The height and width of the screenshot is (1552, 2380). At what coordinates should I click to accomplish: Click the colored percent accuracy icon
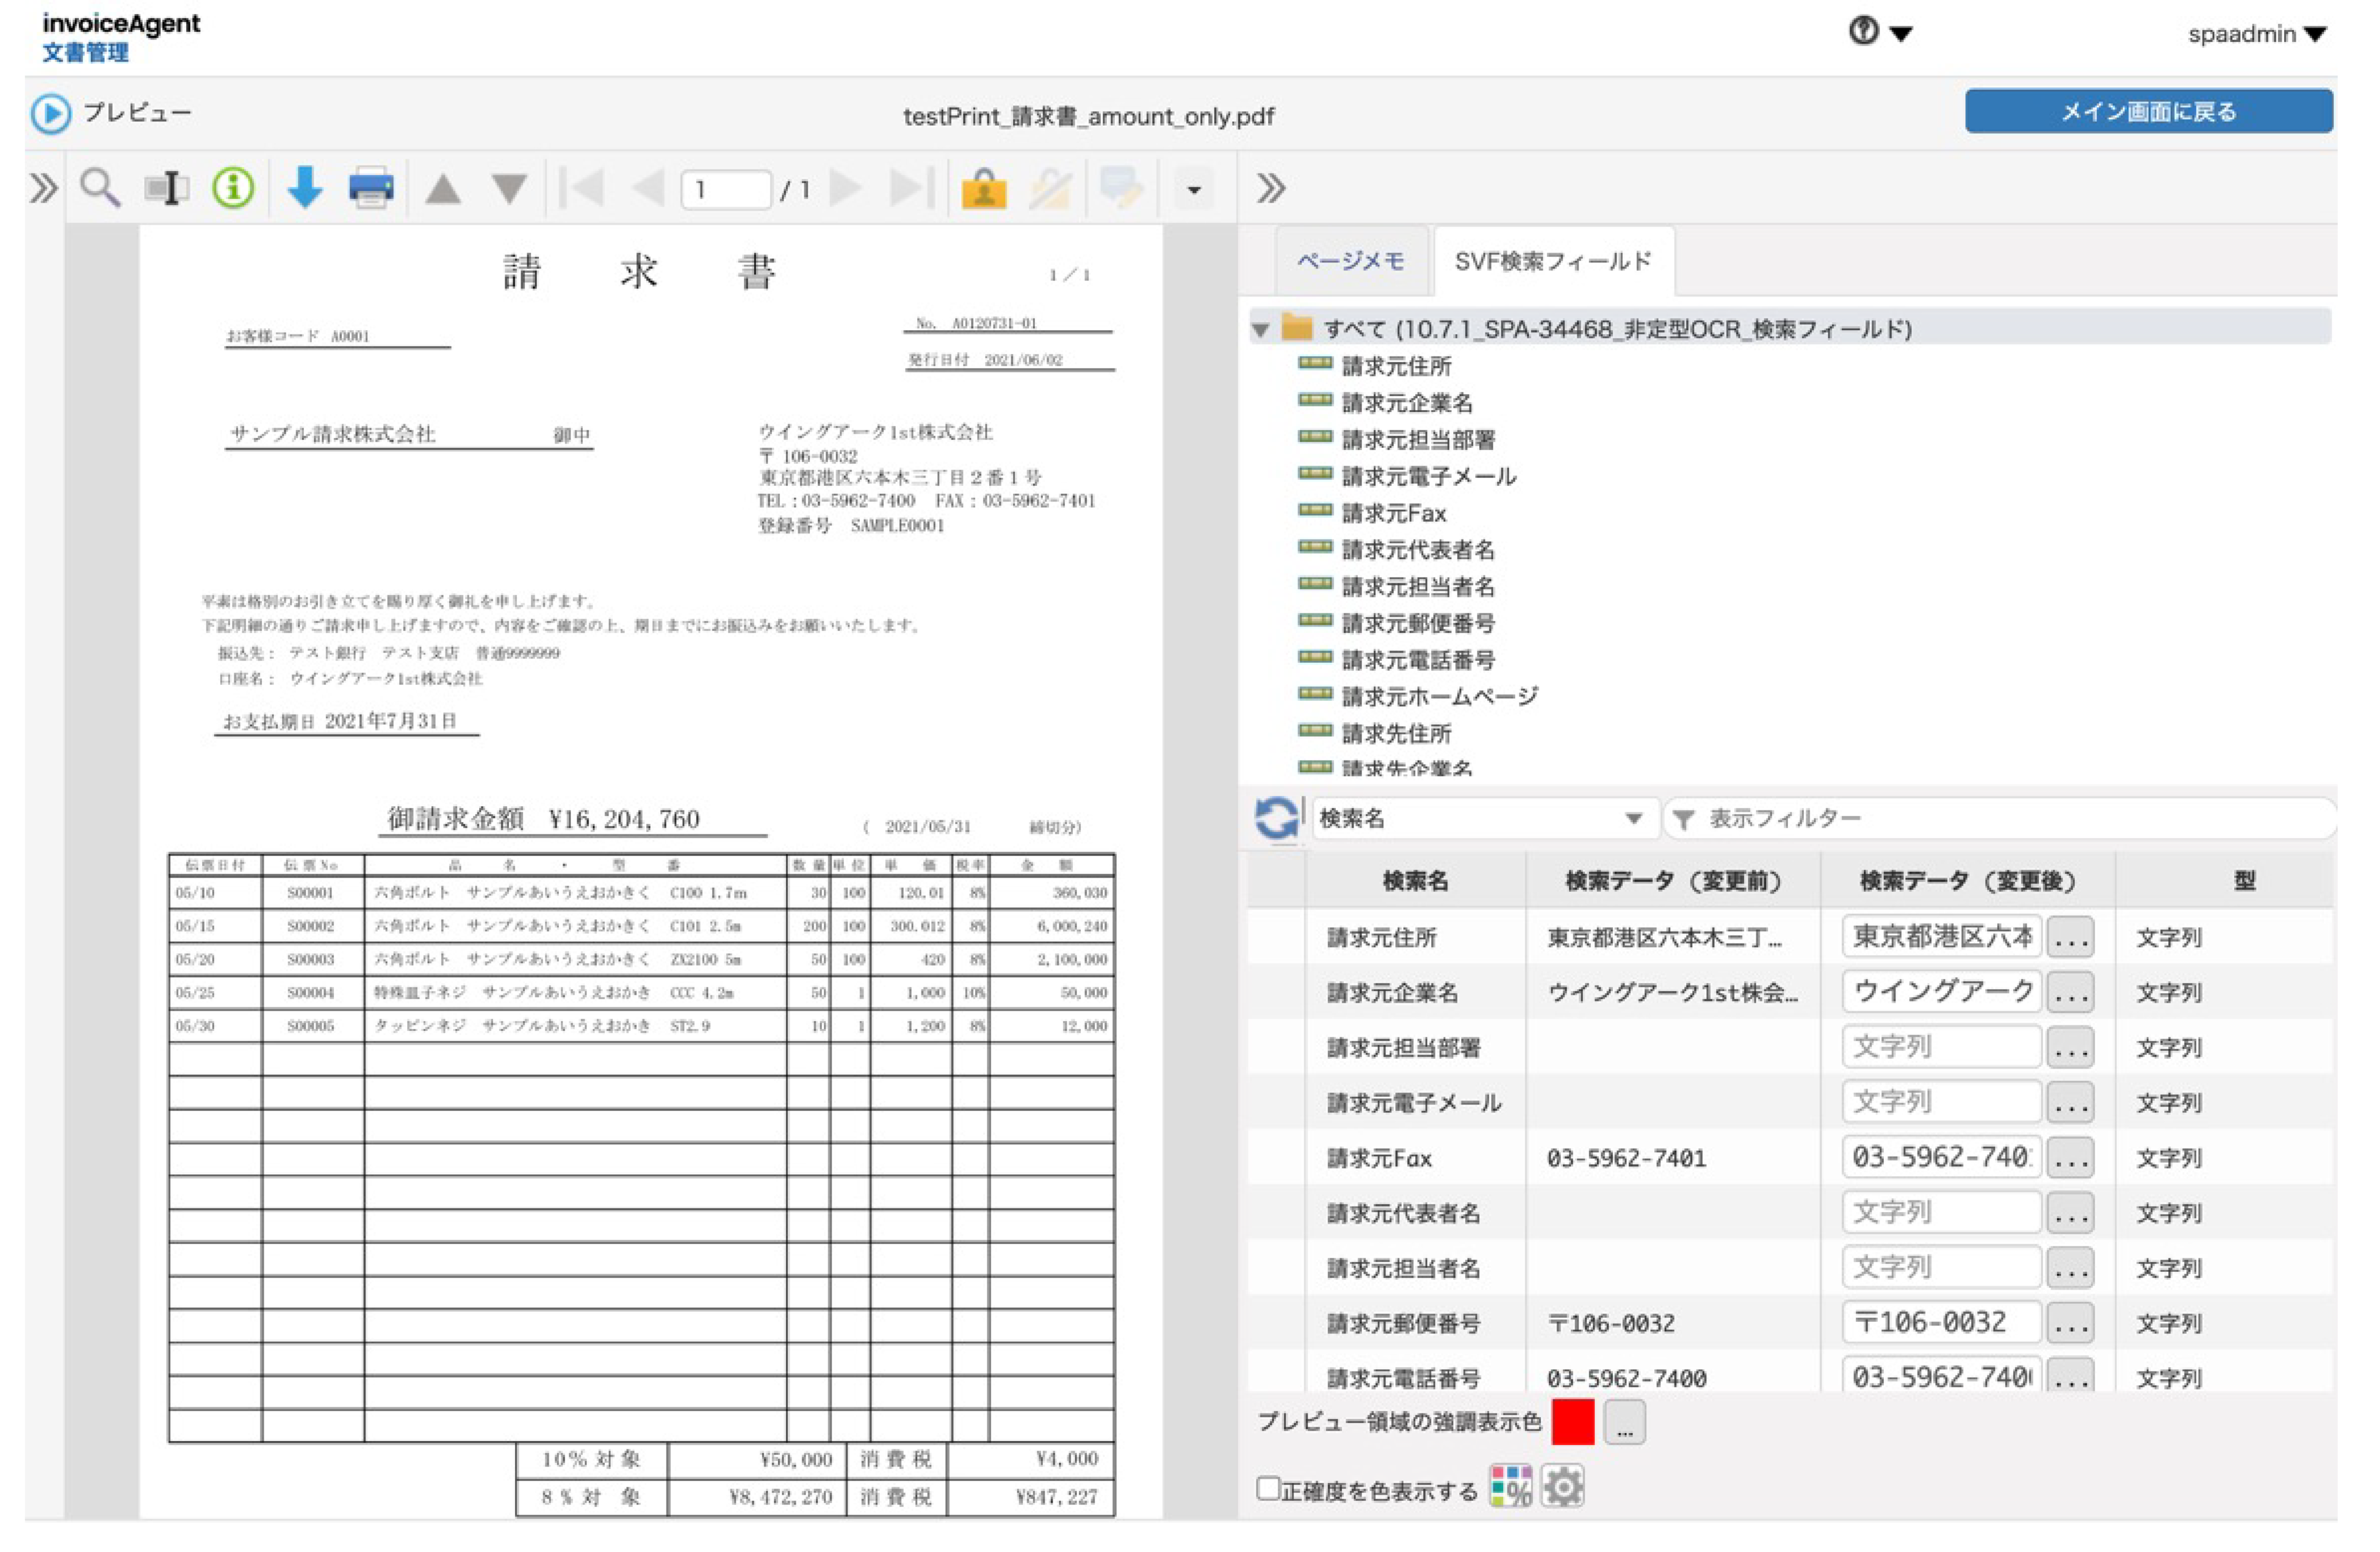tap(1510, 1487)
